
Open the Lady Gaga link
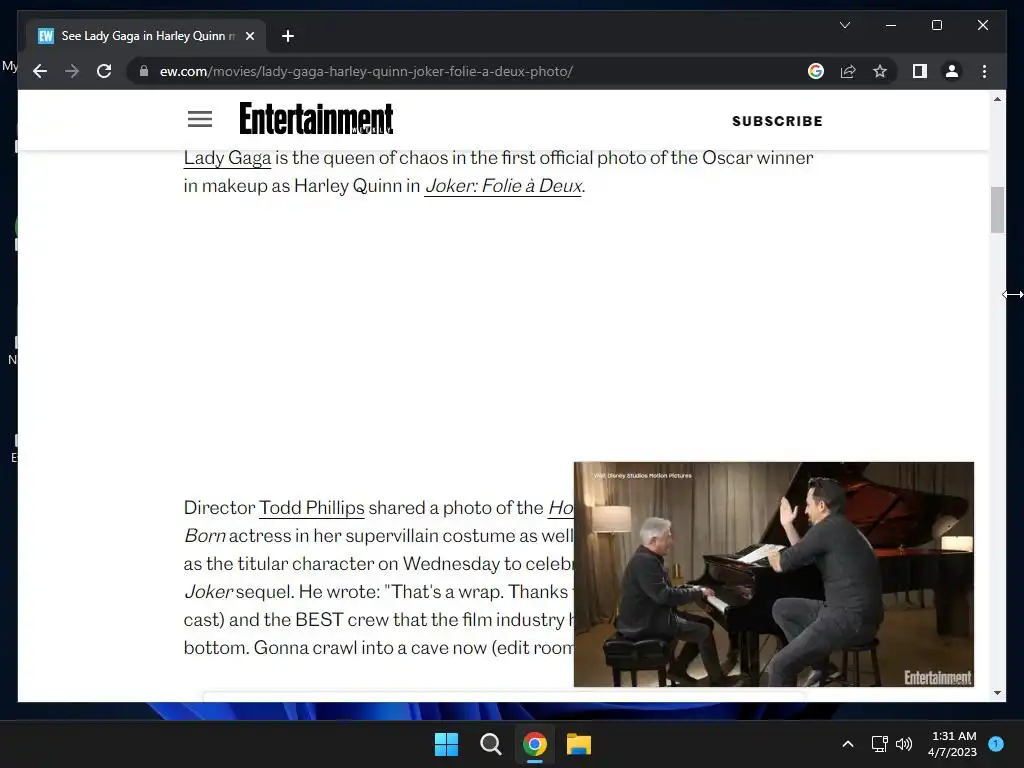tap(227, 158)
